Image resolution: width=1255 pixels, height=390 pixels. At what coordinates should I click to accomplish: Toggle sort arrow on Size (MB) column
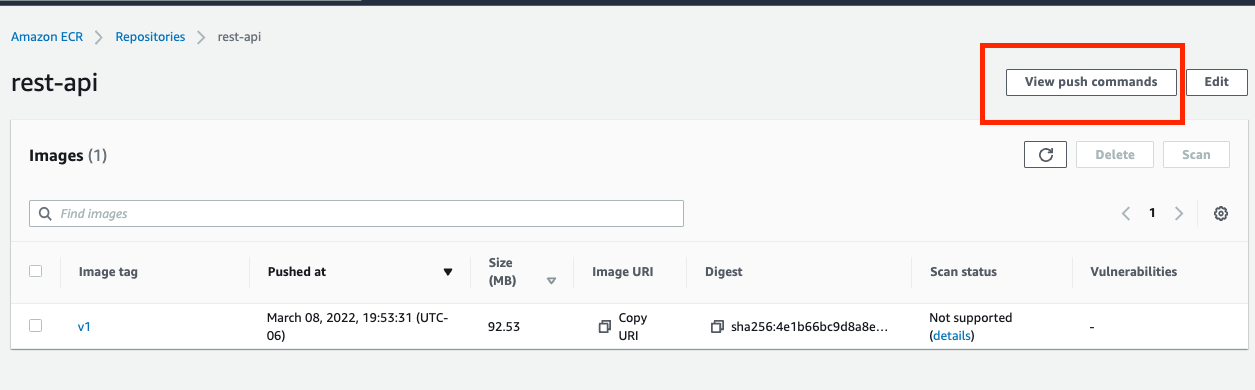(x=551, y=281)
